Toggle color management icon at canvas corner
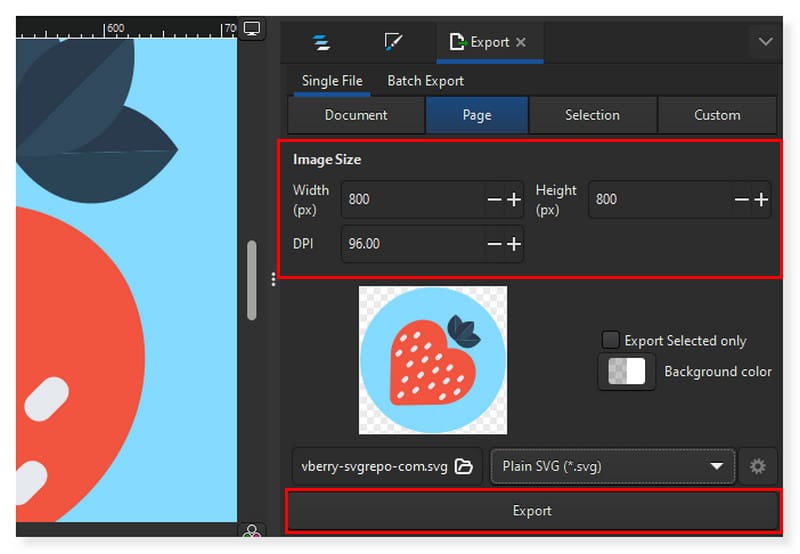800x554 pixels. pyautogui.click(x=252, y=532)
